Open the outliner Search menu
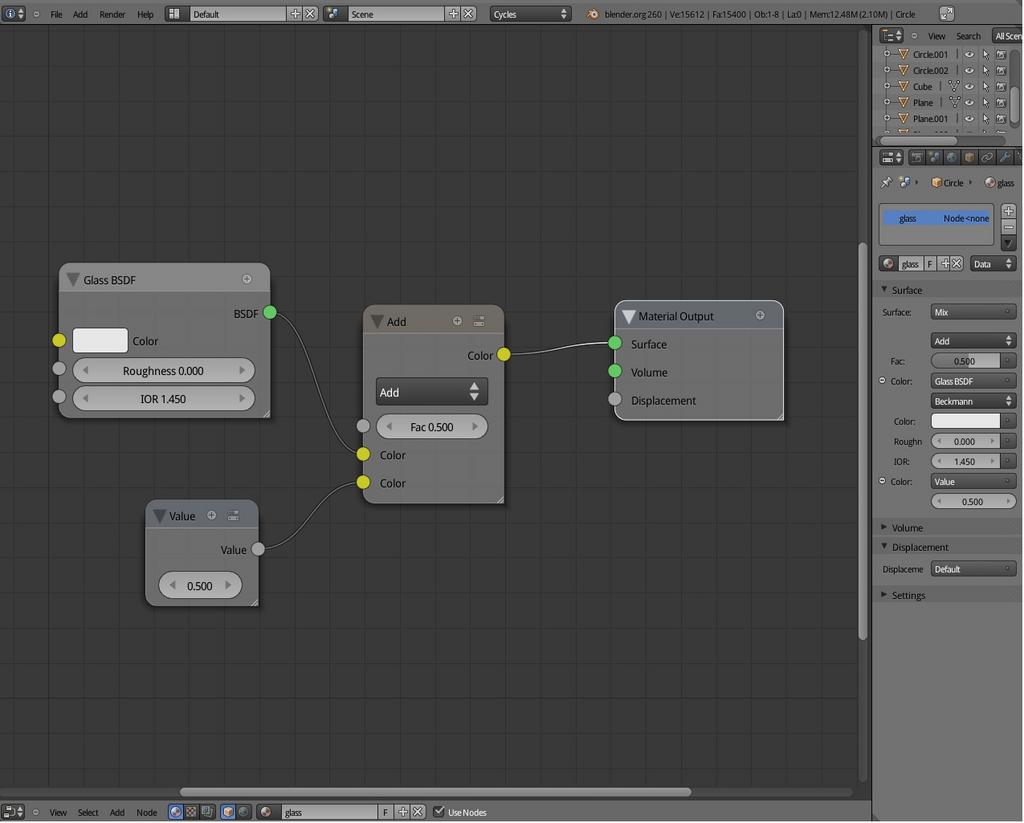The height and width of the screenshot is (823, 1024). click(968, 36)
